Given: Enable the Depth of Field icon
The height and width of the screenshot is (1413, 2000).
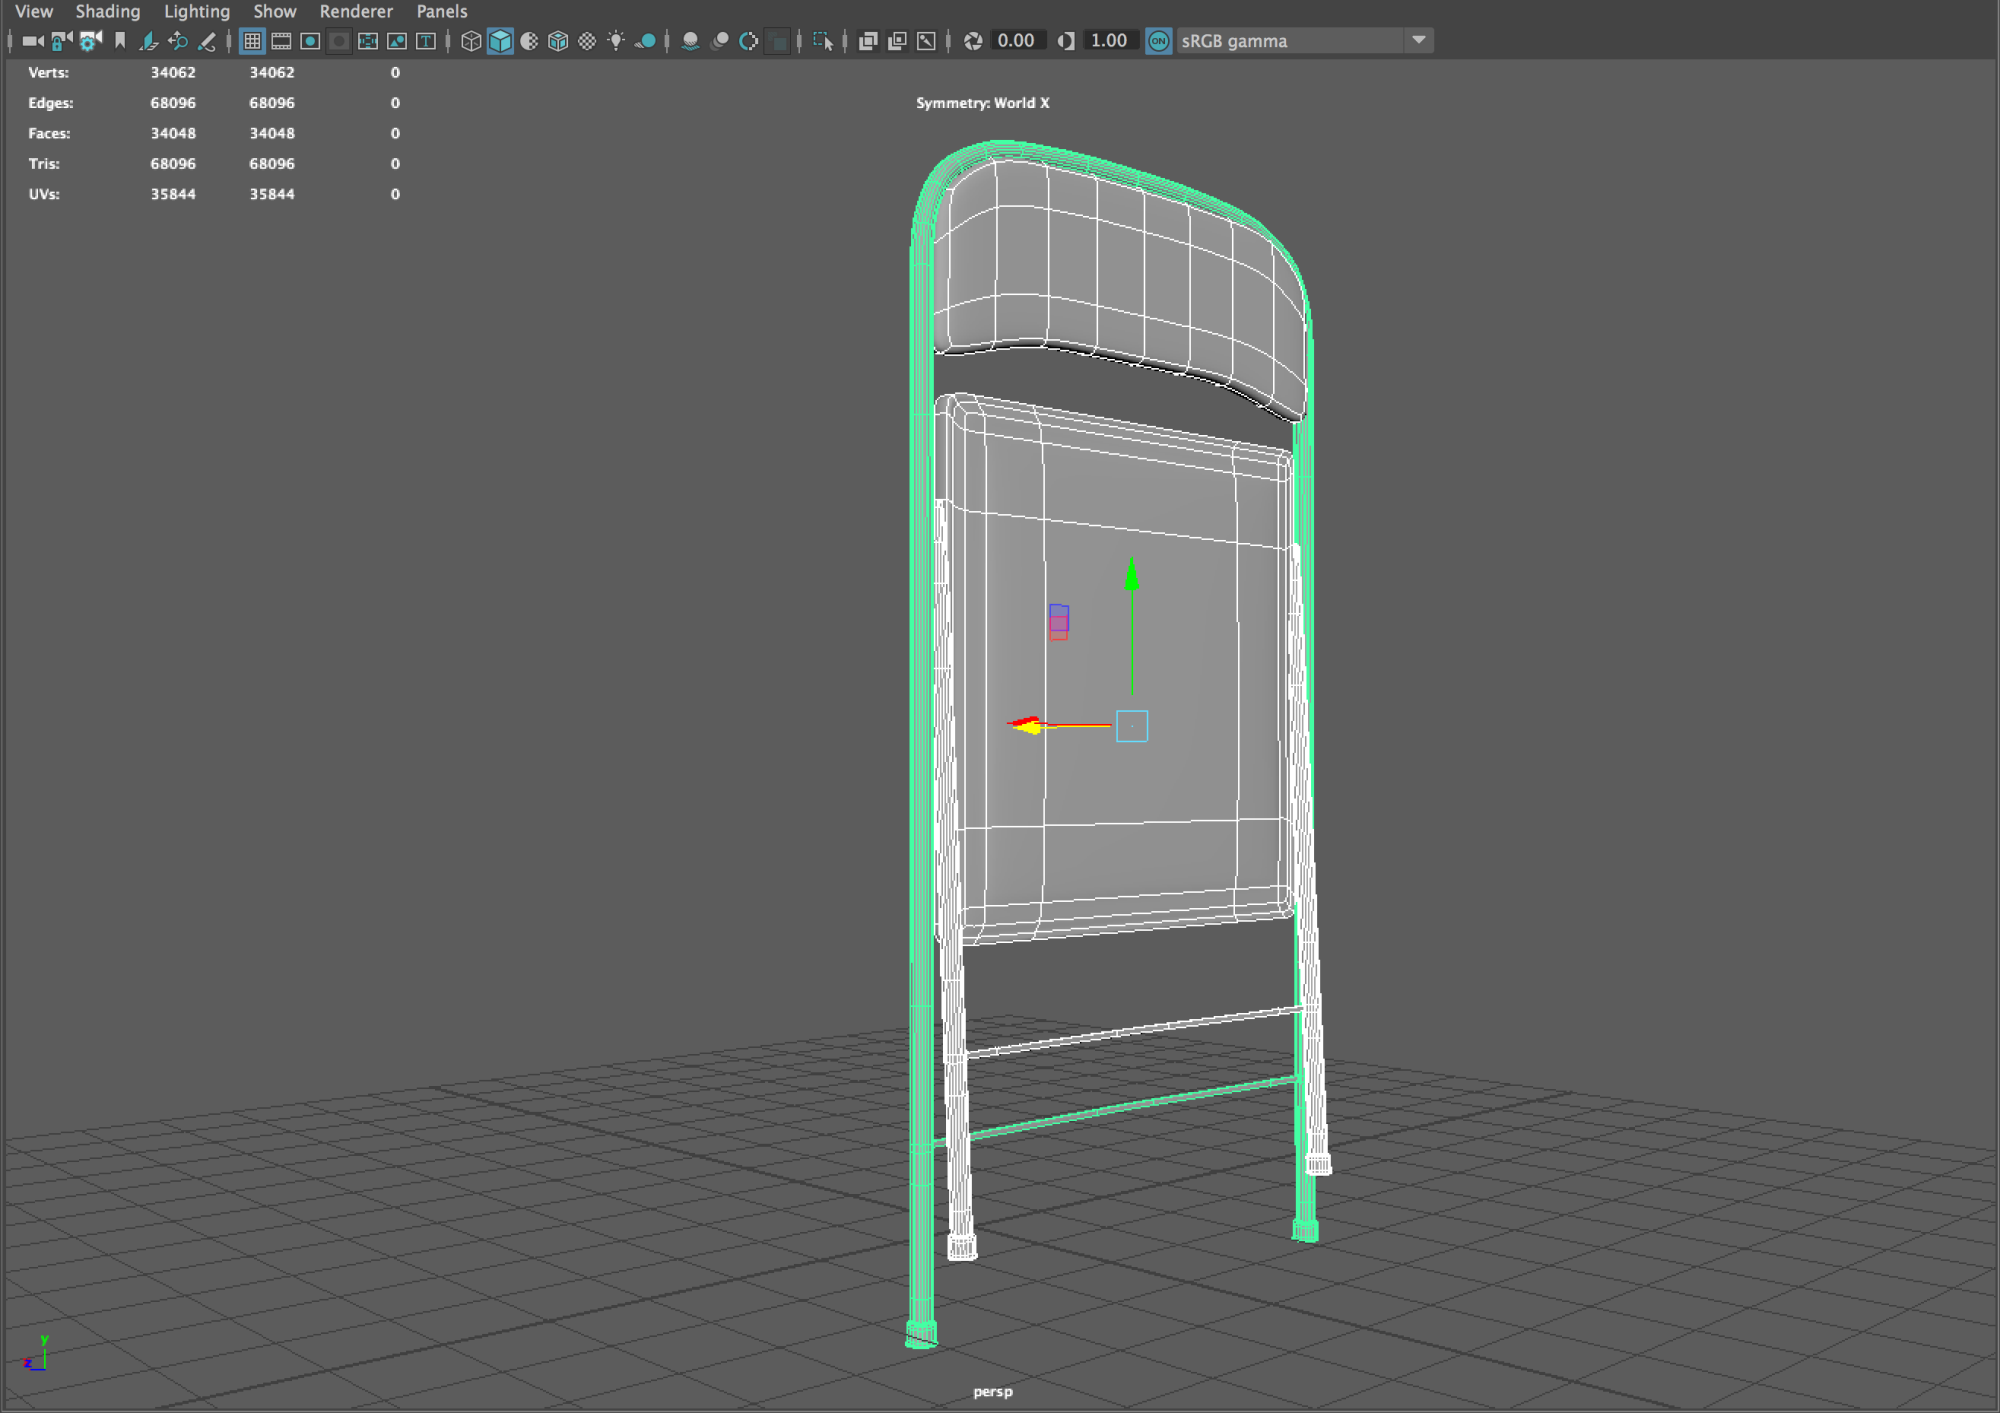Looking at the screenshot, I should [x=777, y=41].
